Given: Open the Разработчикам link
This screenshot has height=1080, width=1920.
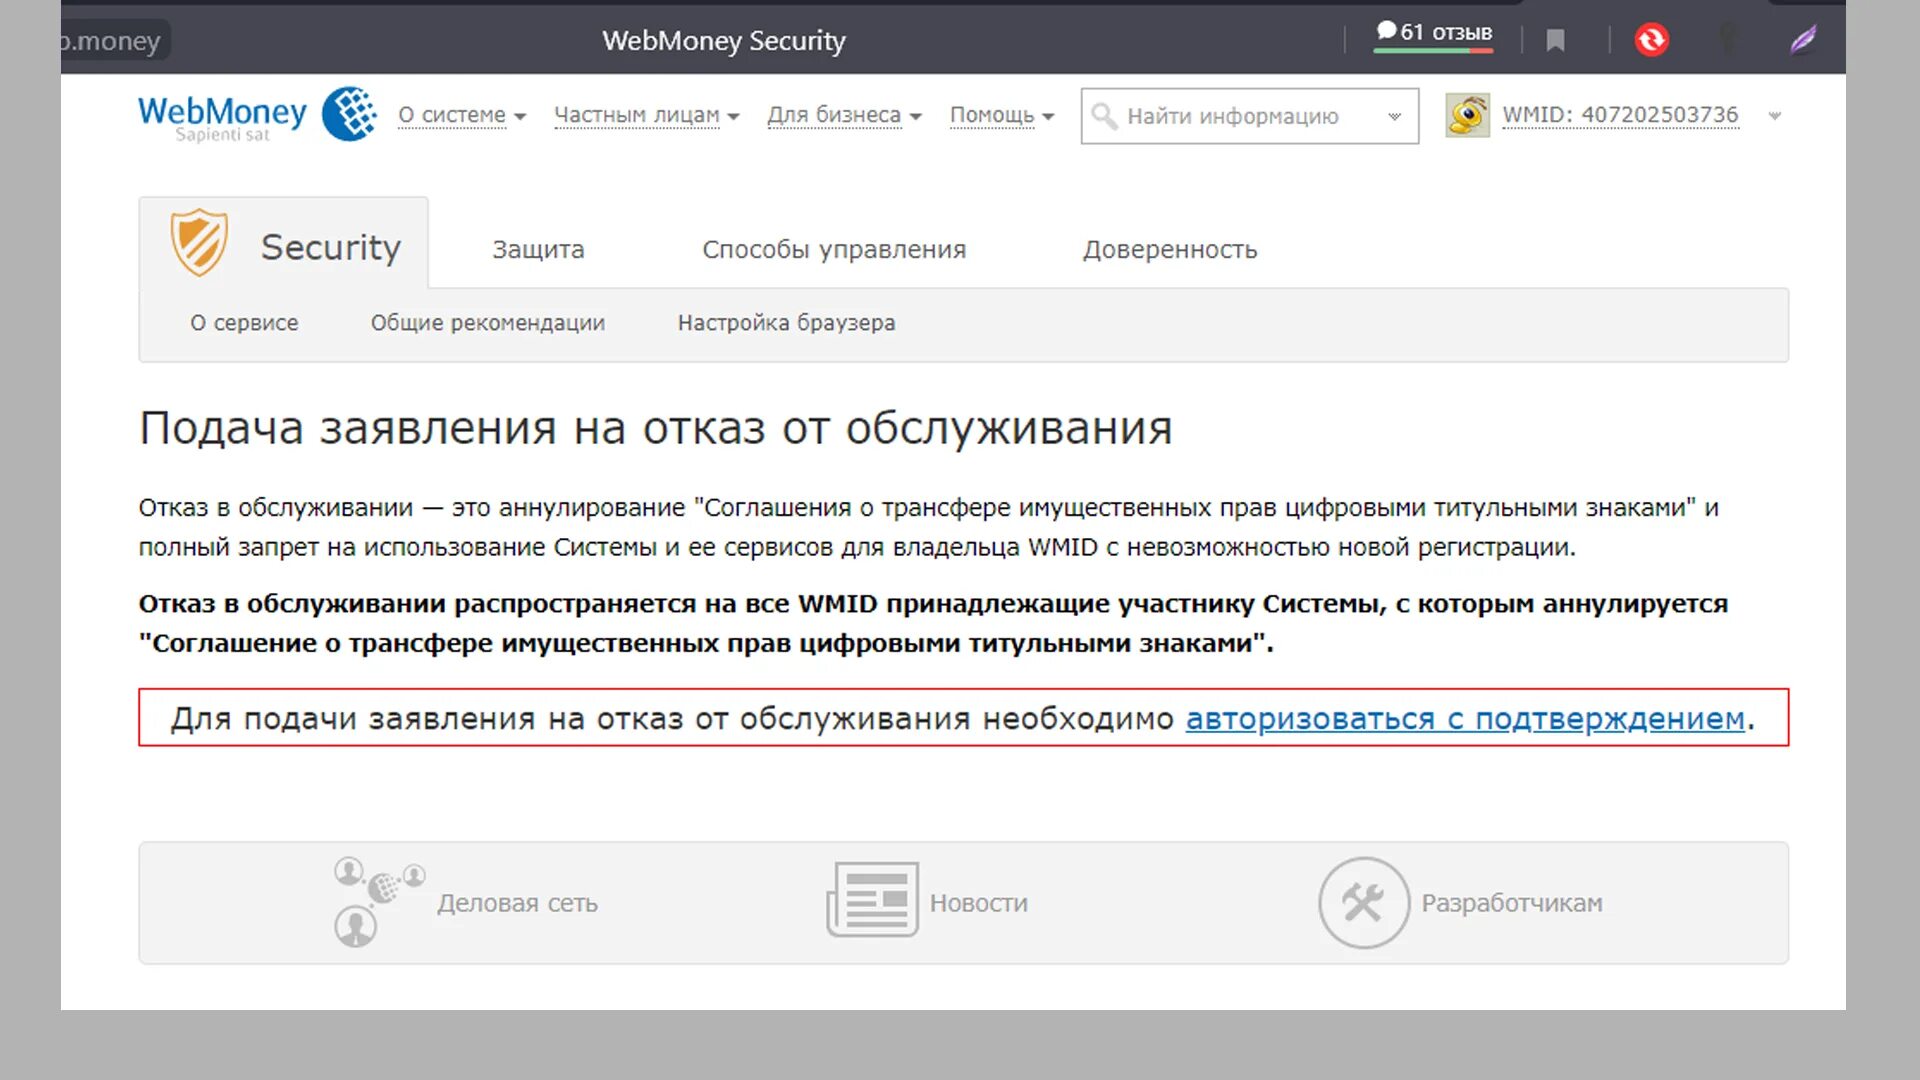Looking at the screenshot, I should pos(1512,903).
